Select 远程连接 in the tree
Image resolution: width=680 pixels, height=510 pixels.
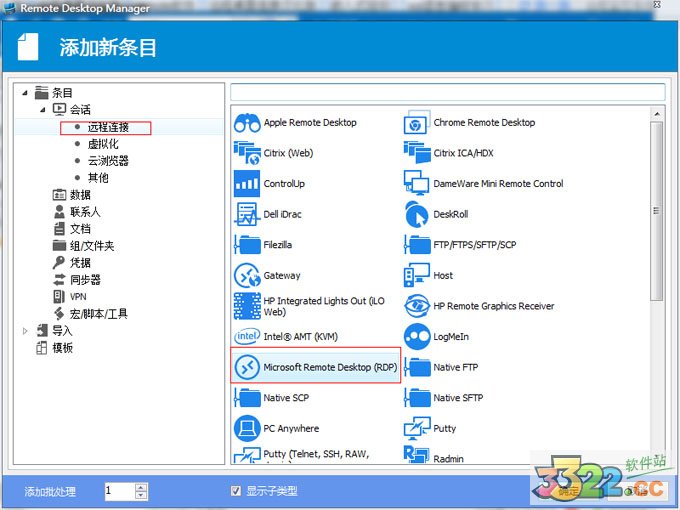click(x=108, y=127)
